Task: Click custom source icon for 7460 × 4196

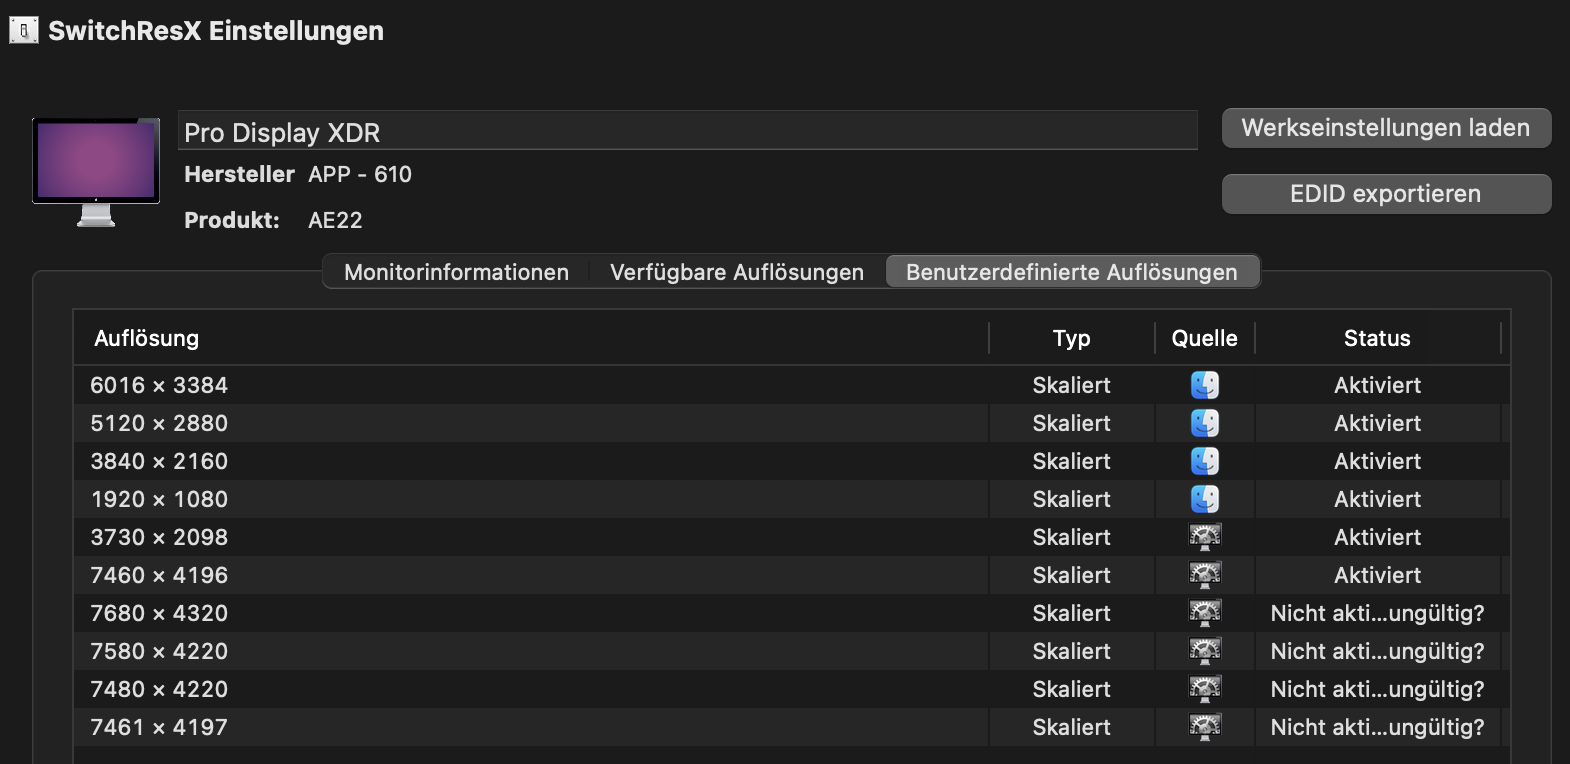Action: (1204, 575)
